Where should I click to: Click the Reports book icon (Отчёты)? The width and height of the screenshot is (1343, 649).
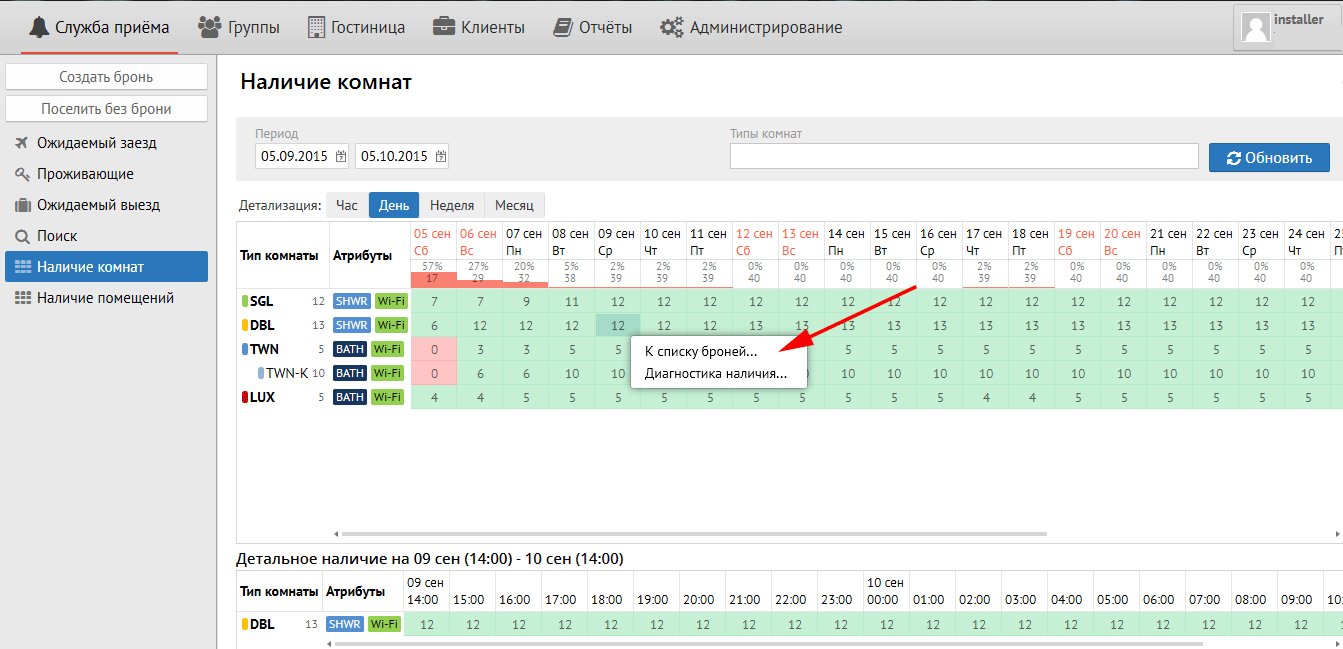tap(563, 27)
